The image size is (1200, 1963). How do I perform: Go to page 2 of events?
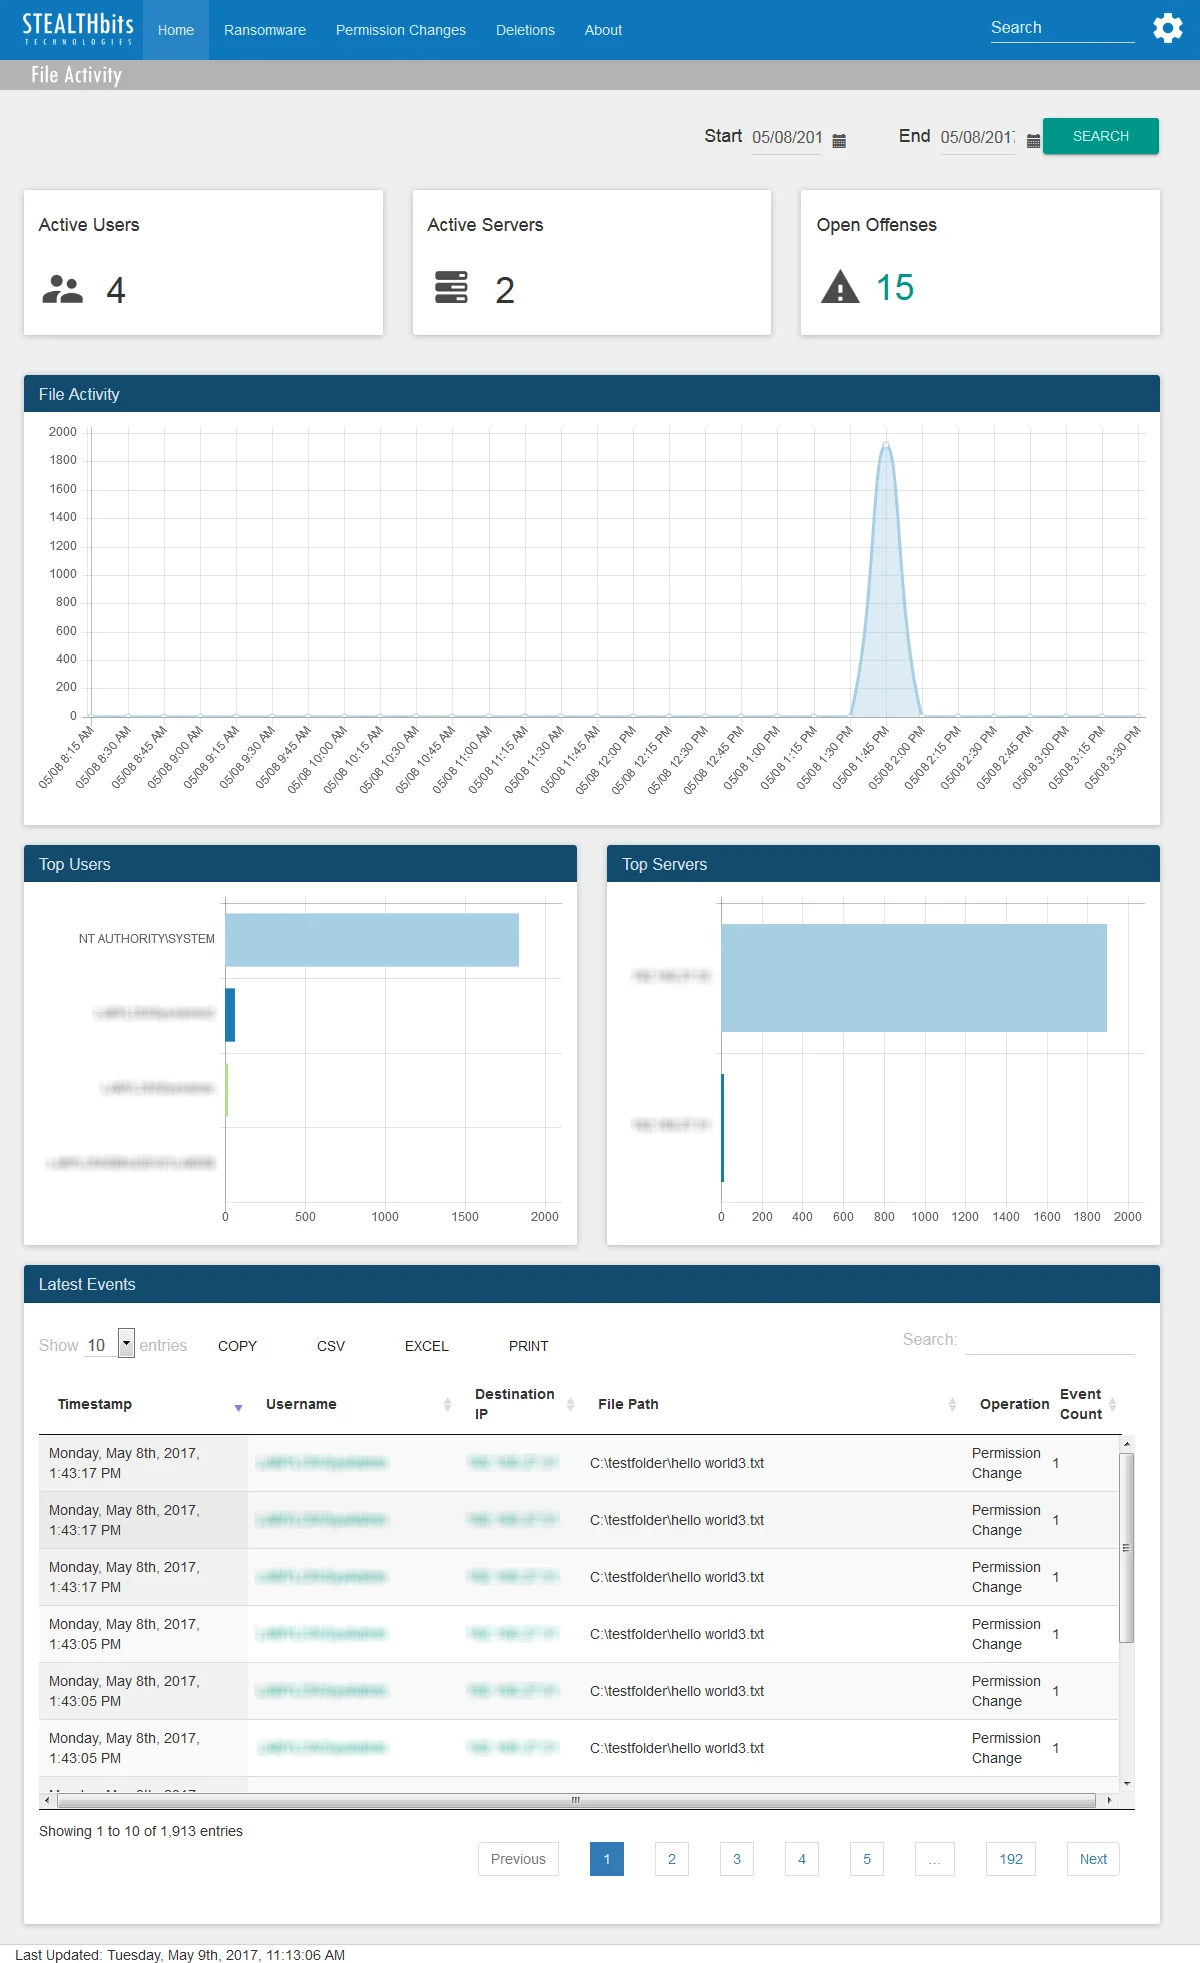tap(672, 1859)
